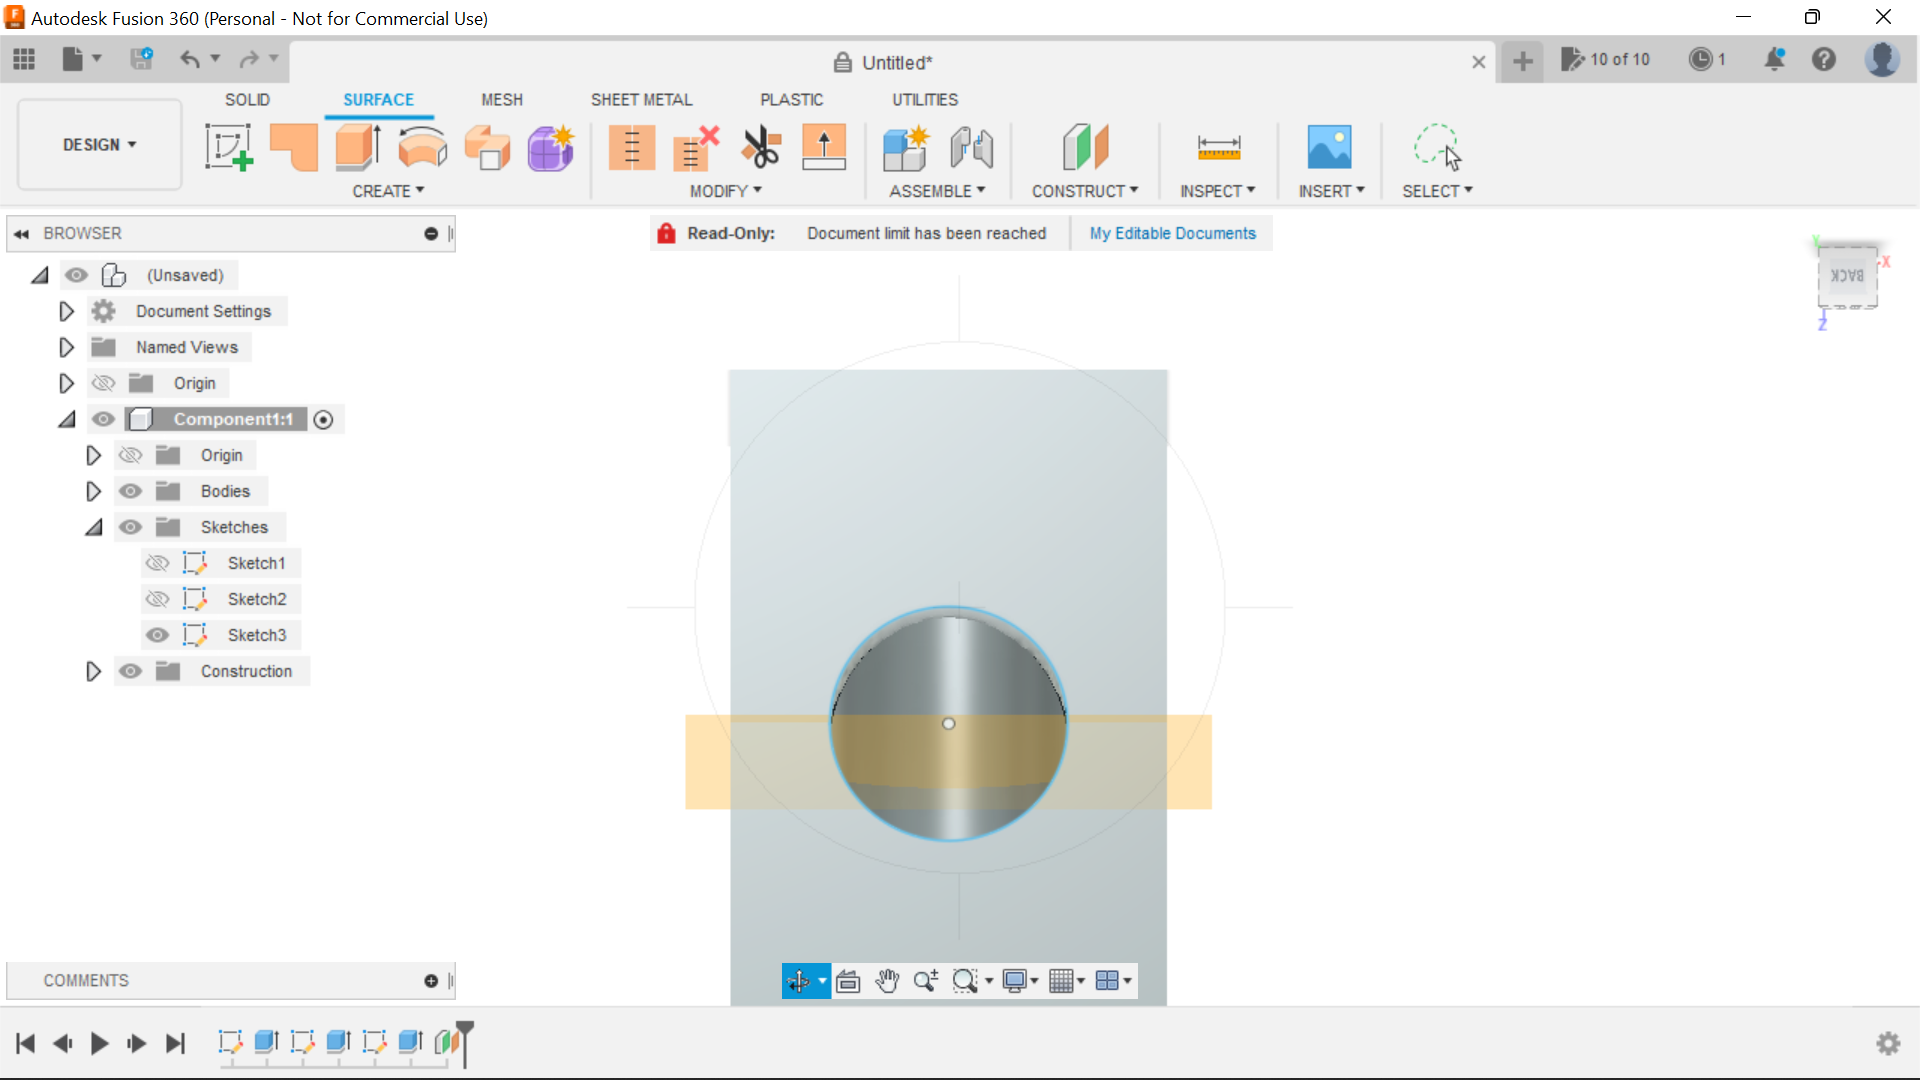
Task: Show the Origin folder contents
Action: point(66,383)
